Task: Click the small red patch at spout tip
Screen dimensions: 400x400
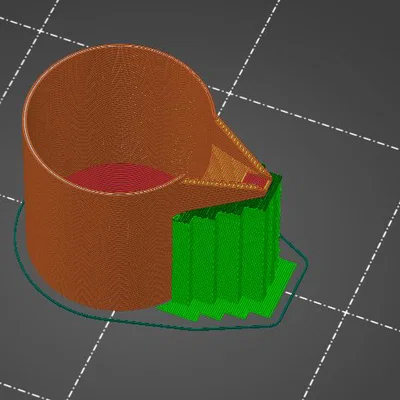Action: [x=256, y=180]
